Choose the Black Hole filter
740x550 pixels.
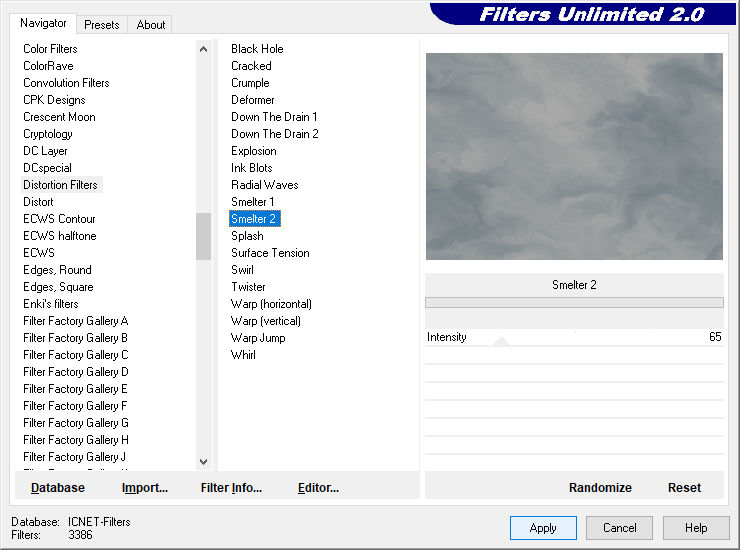[257, 49]
